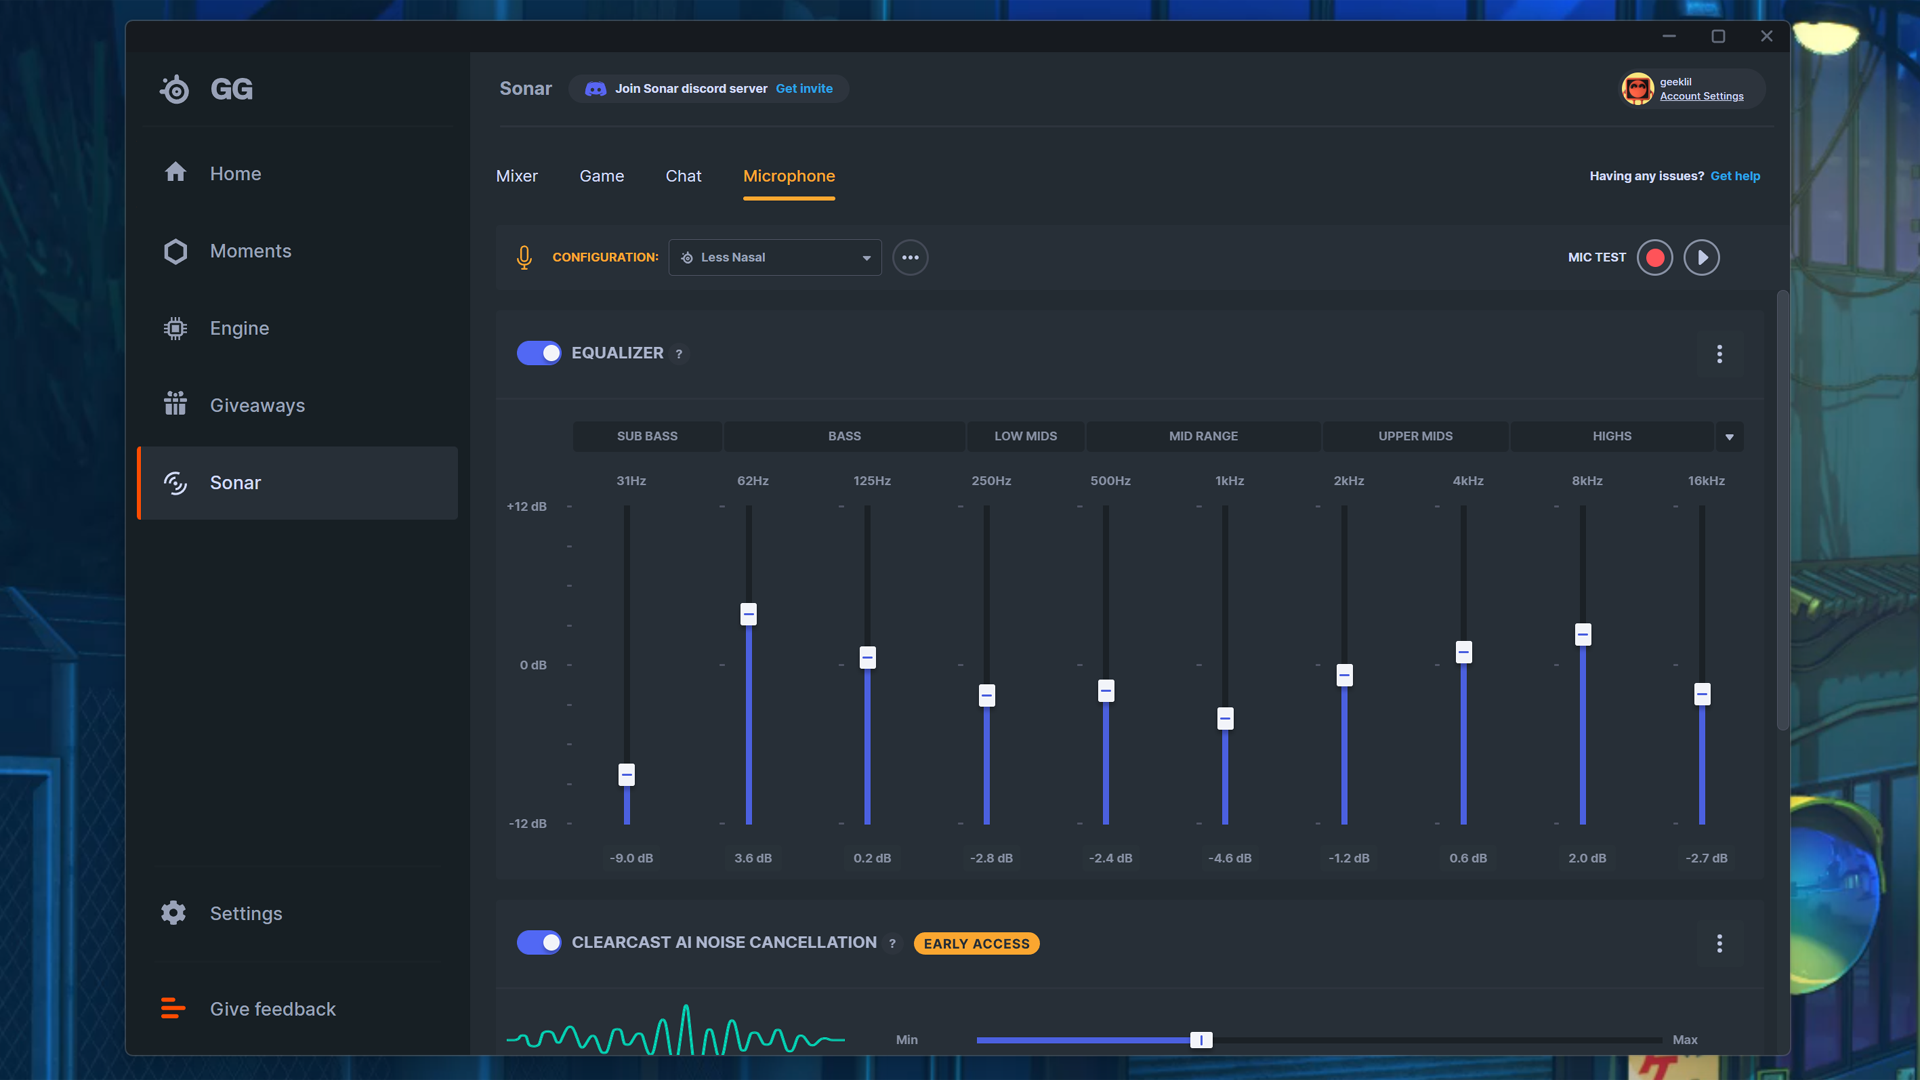The image size is (1920, 1080).
Task: Select the Low Mids band header
Action: [1025, 436]
